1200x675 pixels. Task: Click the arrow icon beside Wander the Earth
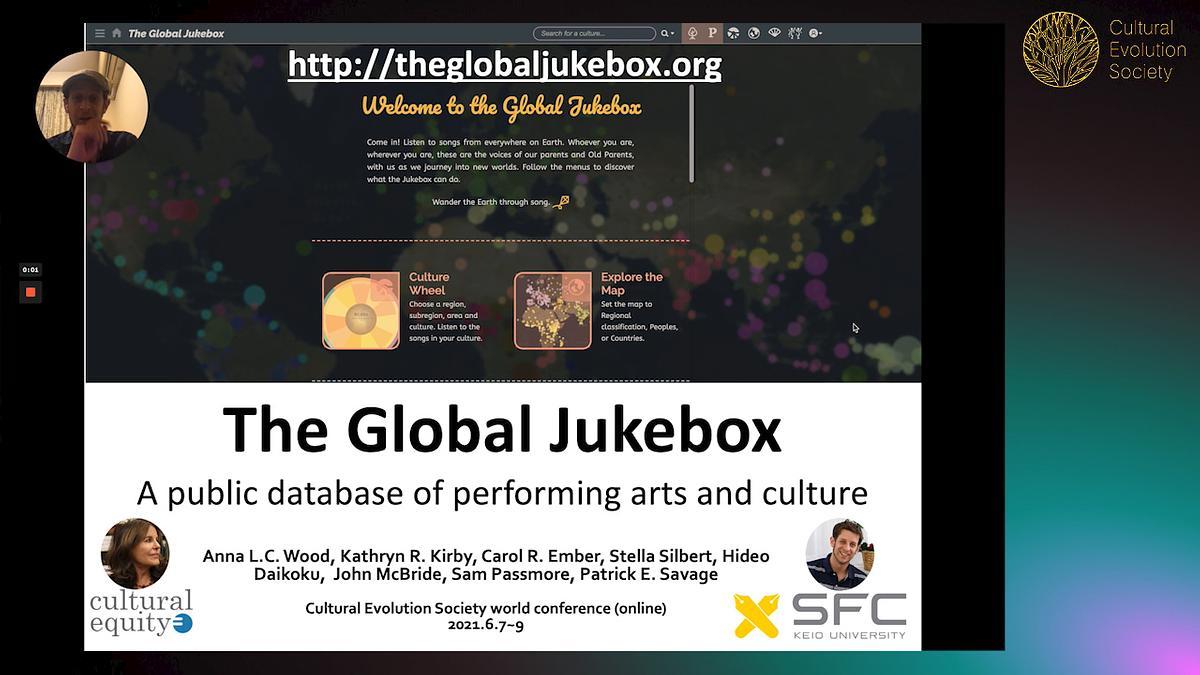click(x=562, y=202)
